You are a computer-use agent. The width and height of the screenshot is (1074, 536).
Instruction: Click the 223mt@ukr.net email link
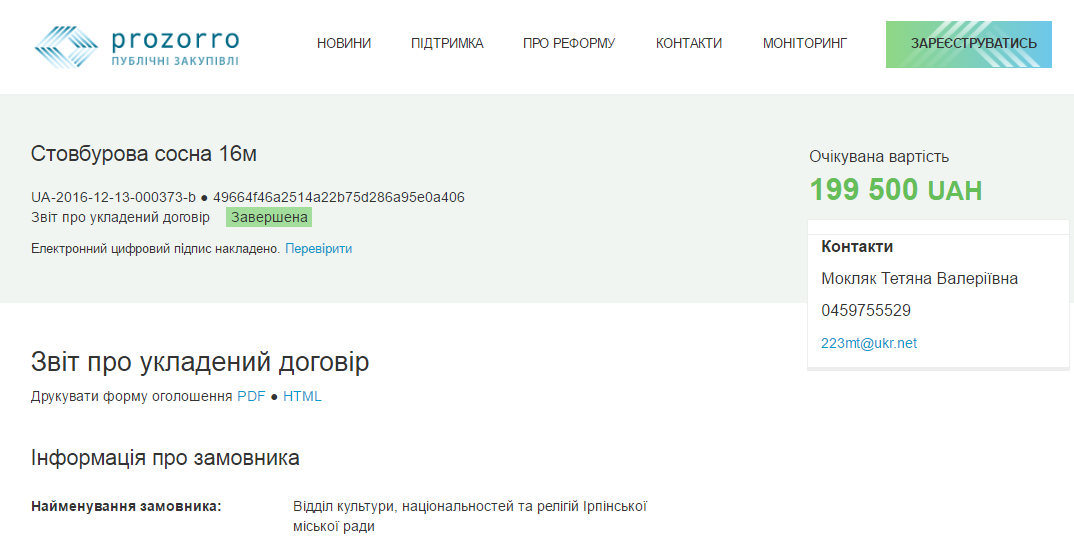pos(868,343)
